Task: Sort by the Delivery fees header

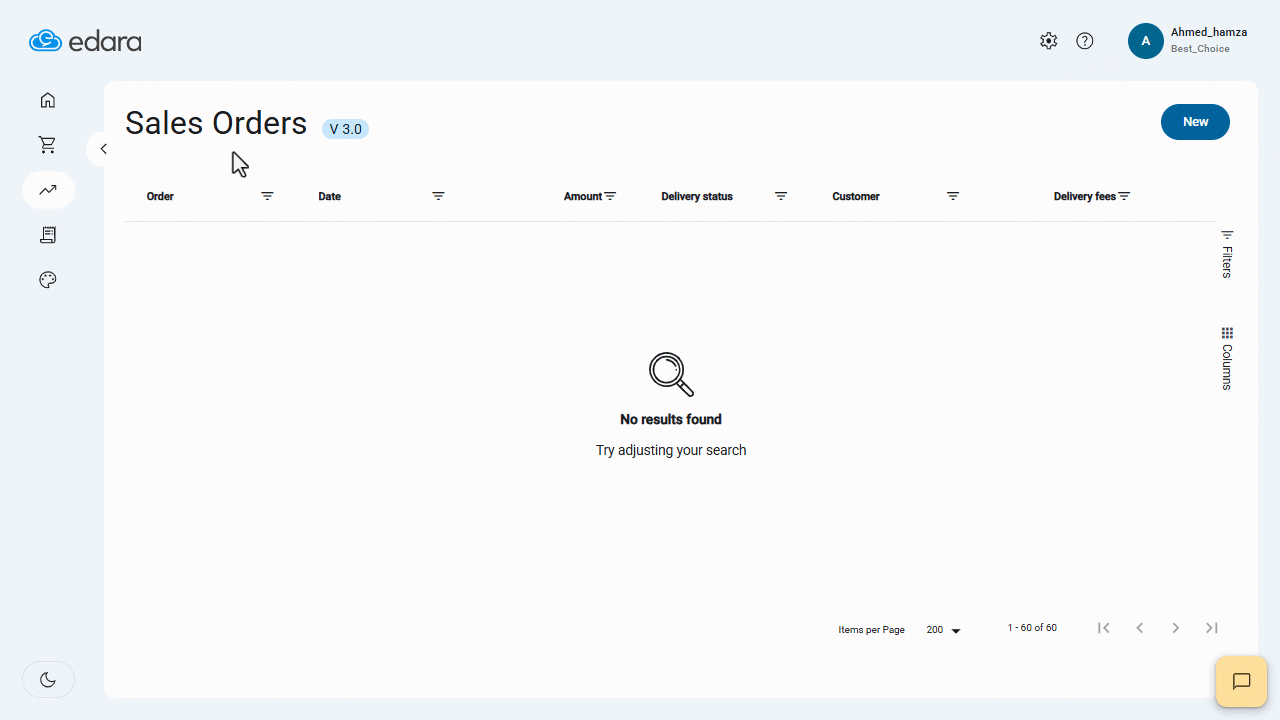Action: tap(1085, 197)
